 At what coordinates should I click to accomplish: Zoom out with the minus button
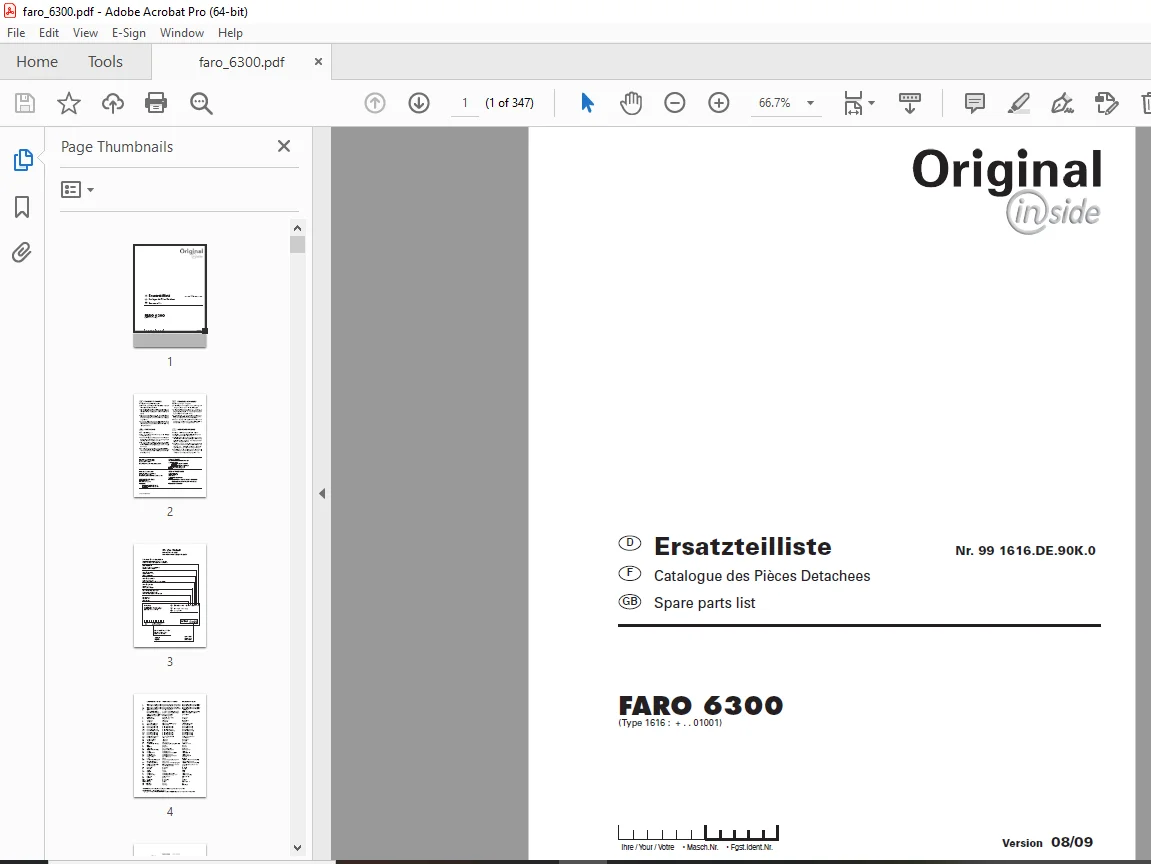tap(675, 103)
